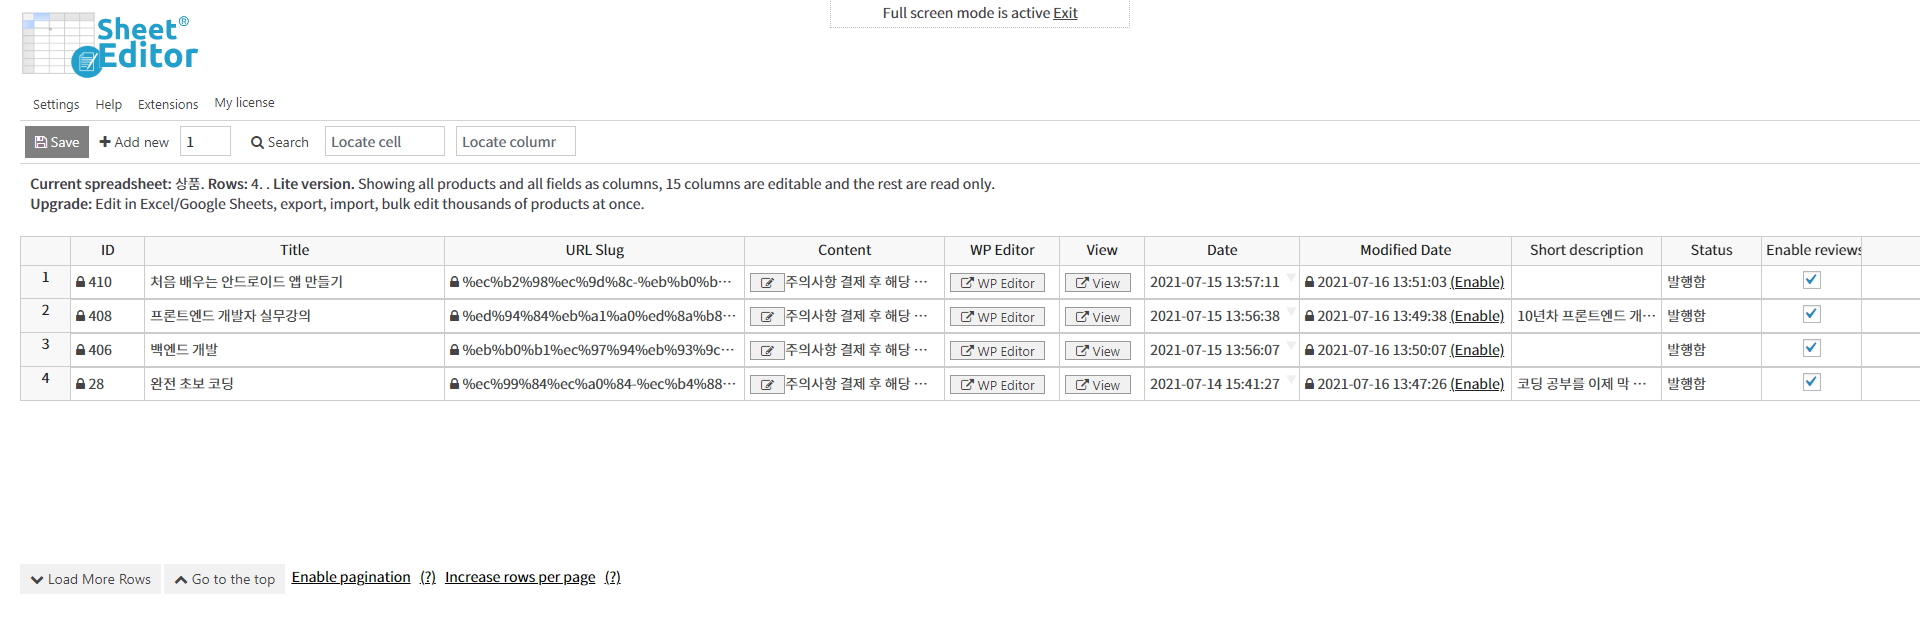Screen dimensions: 1920x637
Task: Click Enable link in row 406 modified date
Action: [1477, 350]
